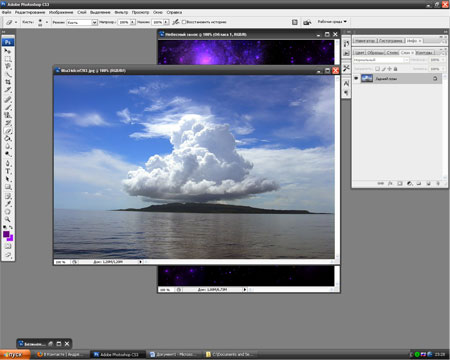This screenshot has width=450, height=360.
Task: Select the Eyedropper tool
Action: [8, 204]
